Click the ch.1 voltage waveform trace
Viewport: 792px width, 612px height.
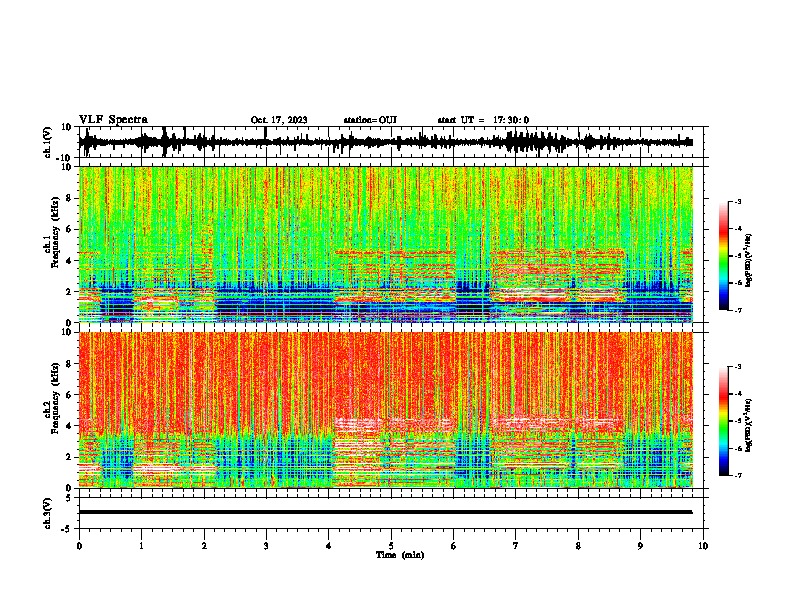click(385, 142)
